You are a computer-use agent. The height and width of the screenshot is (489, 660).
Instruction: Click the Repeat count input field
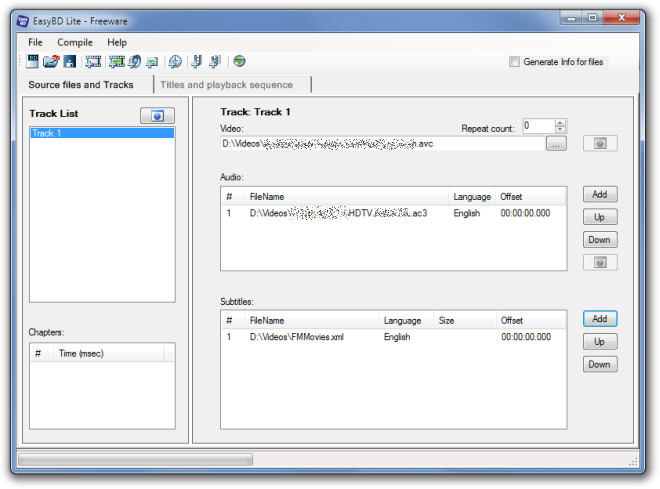point(538,126)
